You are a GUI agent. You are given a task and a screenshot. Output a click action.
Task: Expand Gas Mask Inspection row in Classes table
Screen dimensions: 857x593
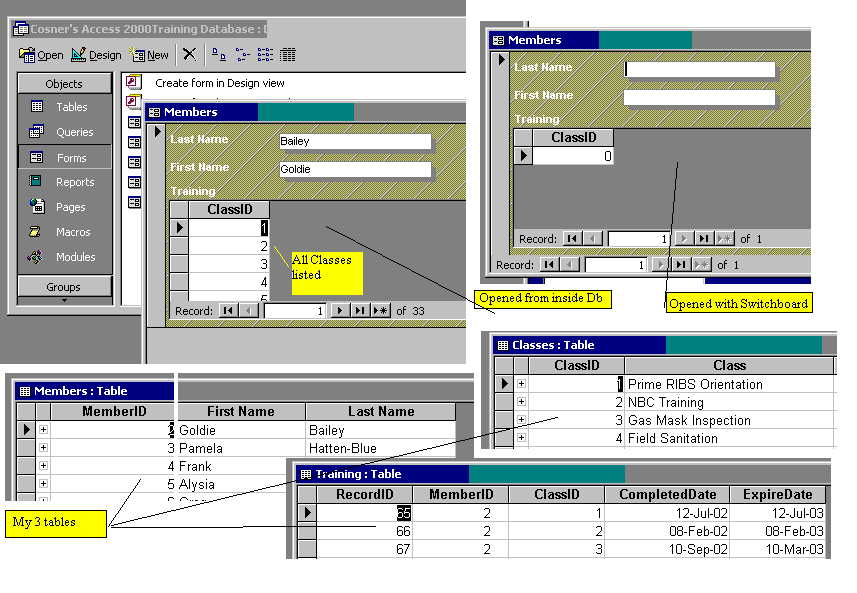[x=521, y=420]
